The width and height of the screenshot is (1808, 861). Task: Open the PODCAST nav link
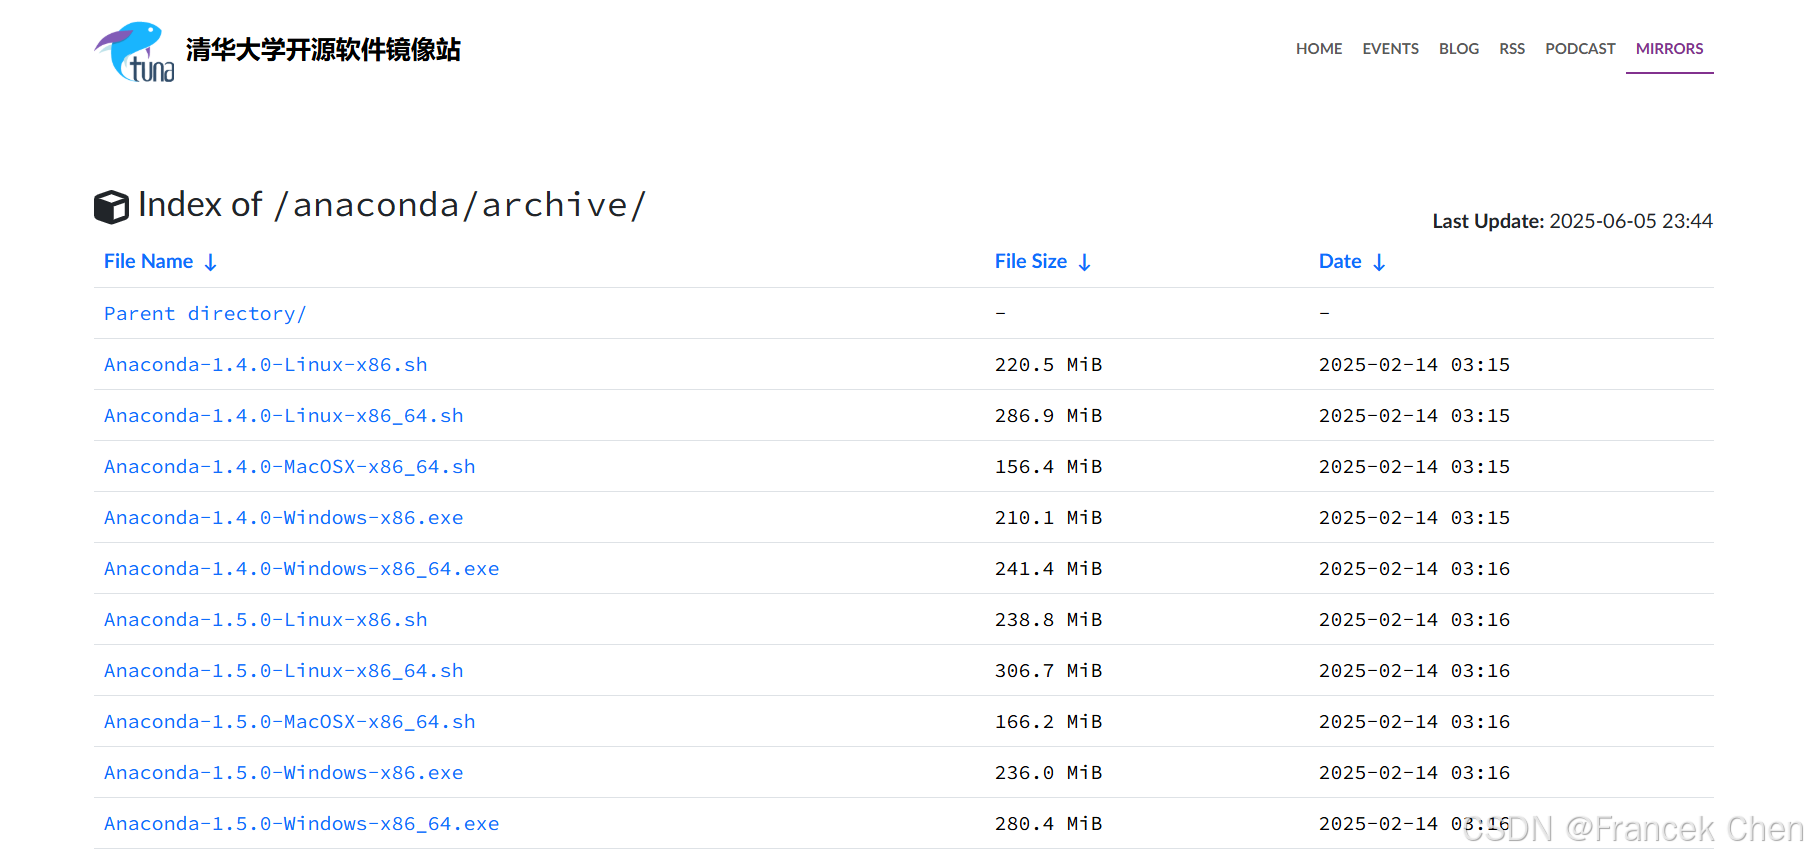click(1580, 49)
